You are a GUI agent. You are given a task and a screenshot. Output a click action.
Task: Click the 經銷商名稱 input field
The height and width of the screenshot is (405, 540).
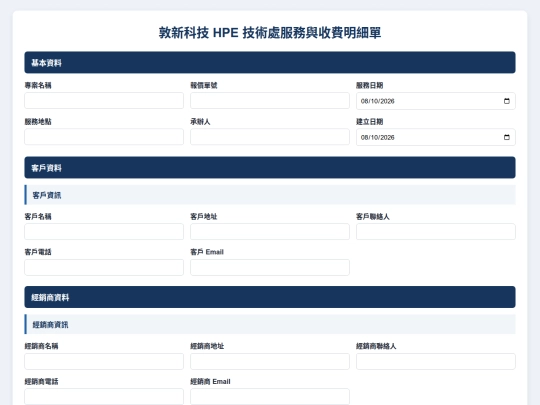tap(104, 361)
